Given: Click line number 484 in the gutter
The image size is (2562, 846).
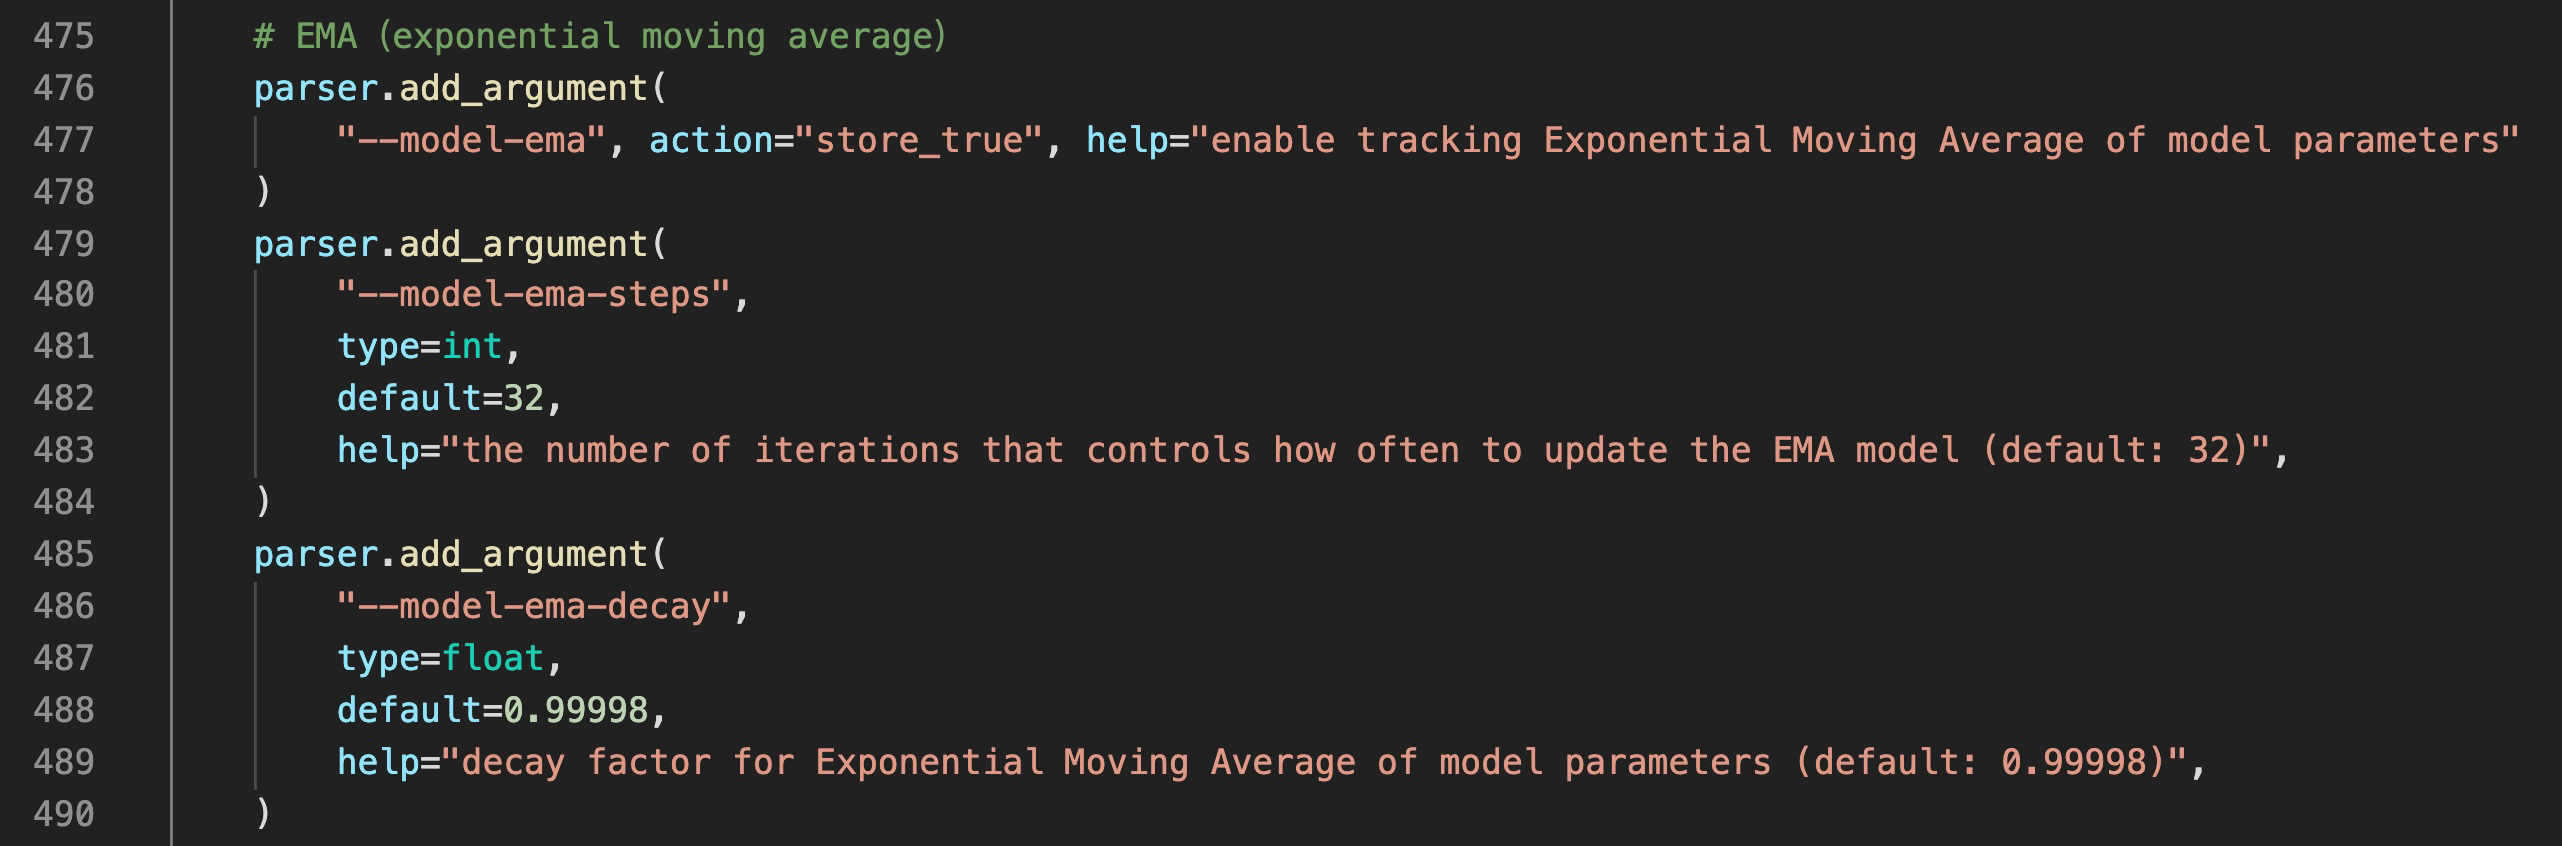Looking at the screenshot, I should pos(63,502).
